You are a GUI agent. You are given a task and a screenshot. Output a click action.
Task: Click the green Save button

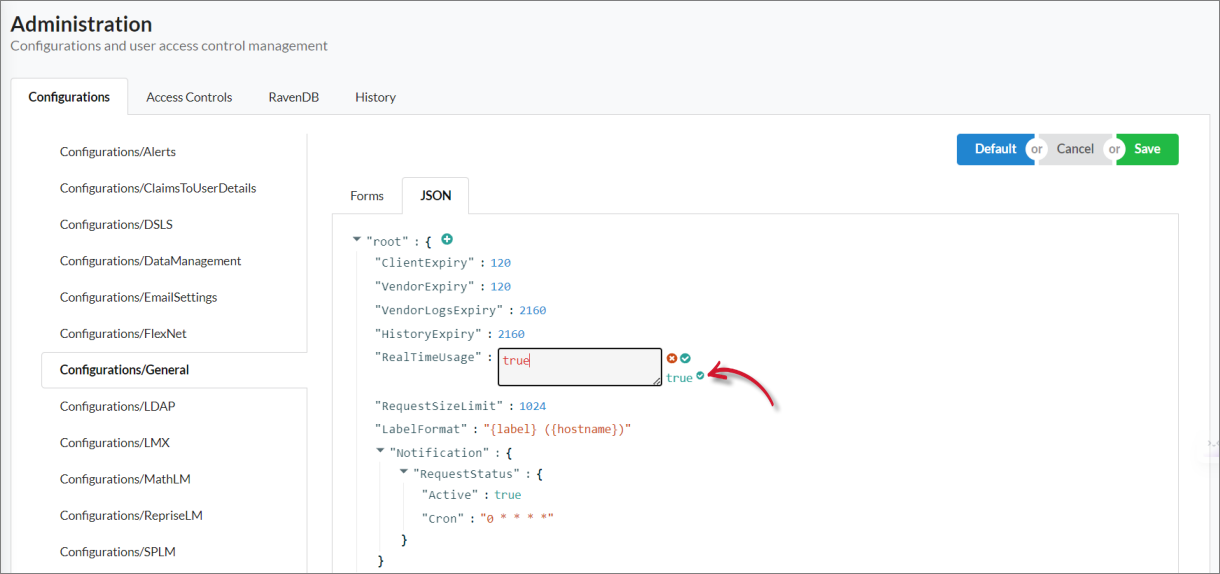(1147, 149)
